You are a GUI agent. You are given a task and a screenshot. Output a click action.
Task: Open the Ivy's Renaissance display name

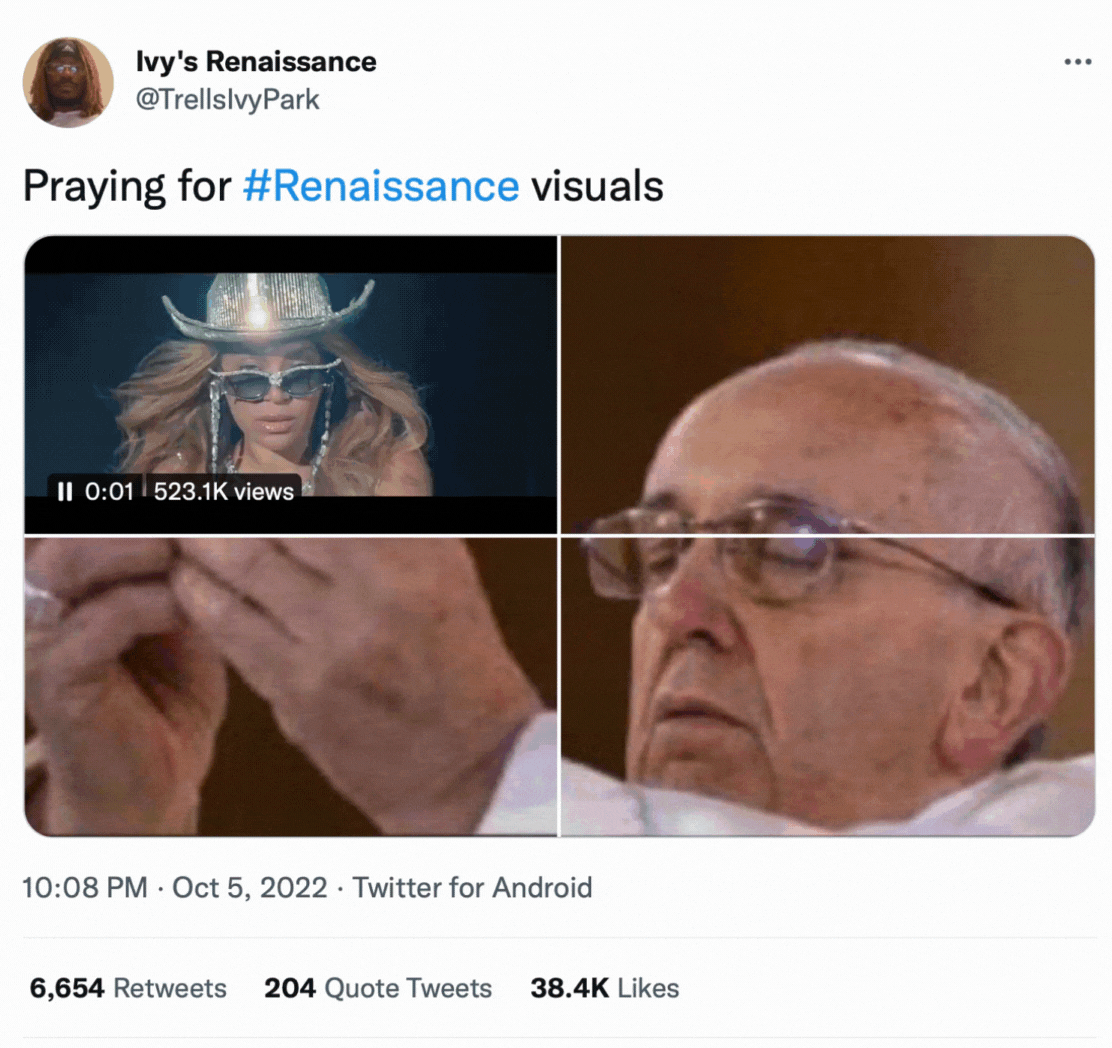point(256,62)
